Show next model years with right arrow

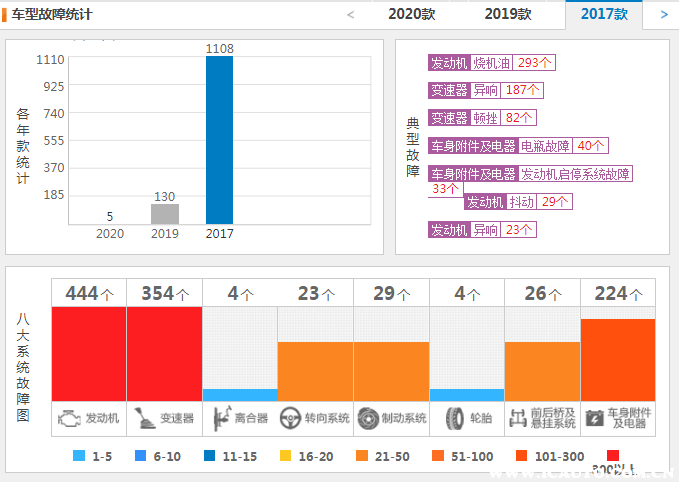(x=664, y=15)
